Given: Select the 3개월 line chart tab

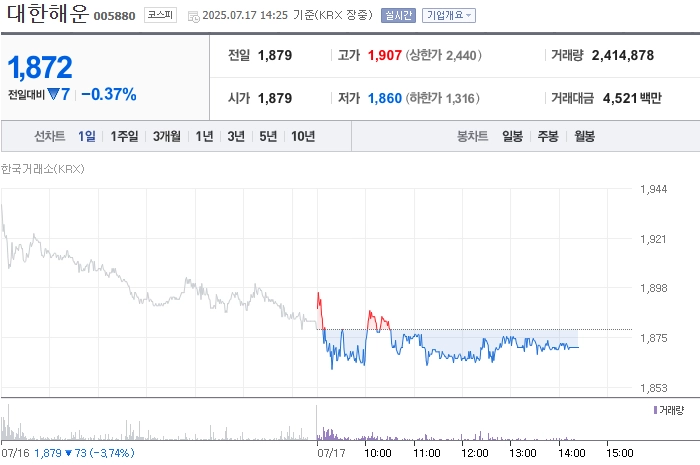Looking at the screenshot, I should coord(167,136).
